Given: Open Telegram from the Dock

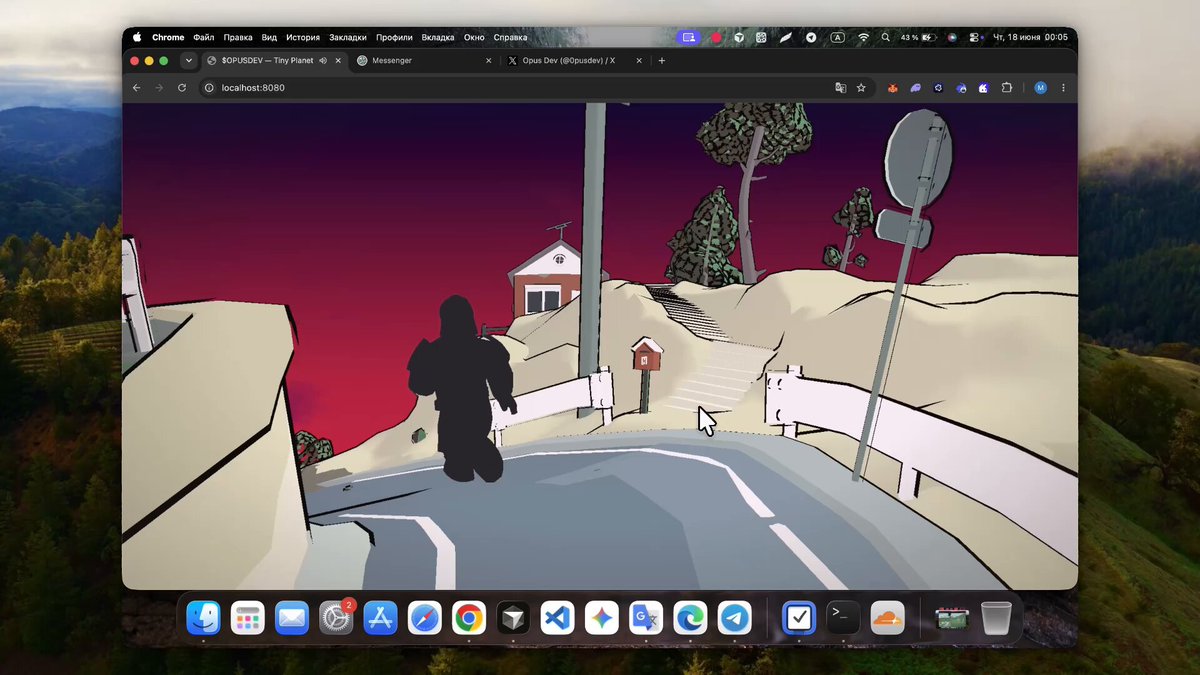Looking at the screenshot, I should (x=734, y=618).
